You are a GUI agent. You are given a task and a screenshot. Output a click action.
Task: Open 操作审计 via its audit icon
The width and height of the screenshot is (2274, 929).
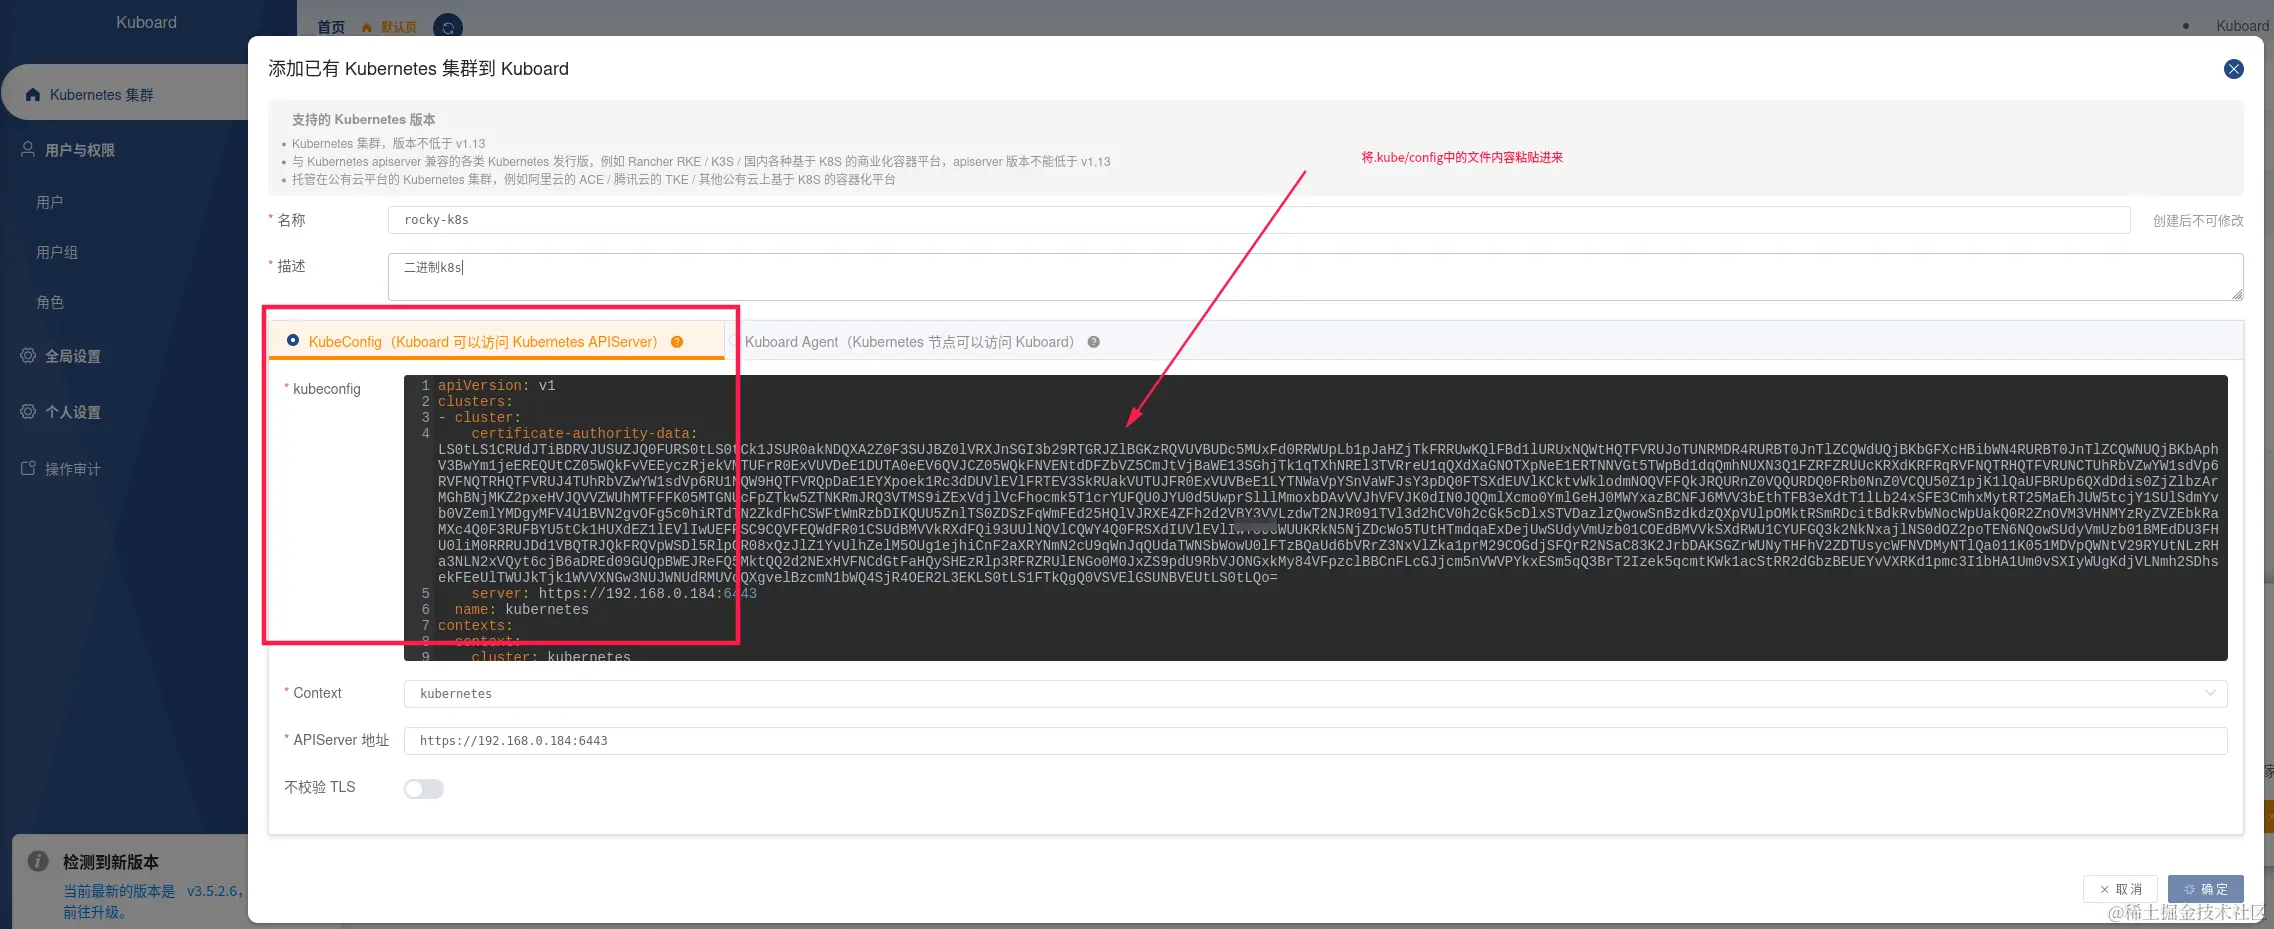click(28, 469)
